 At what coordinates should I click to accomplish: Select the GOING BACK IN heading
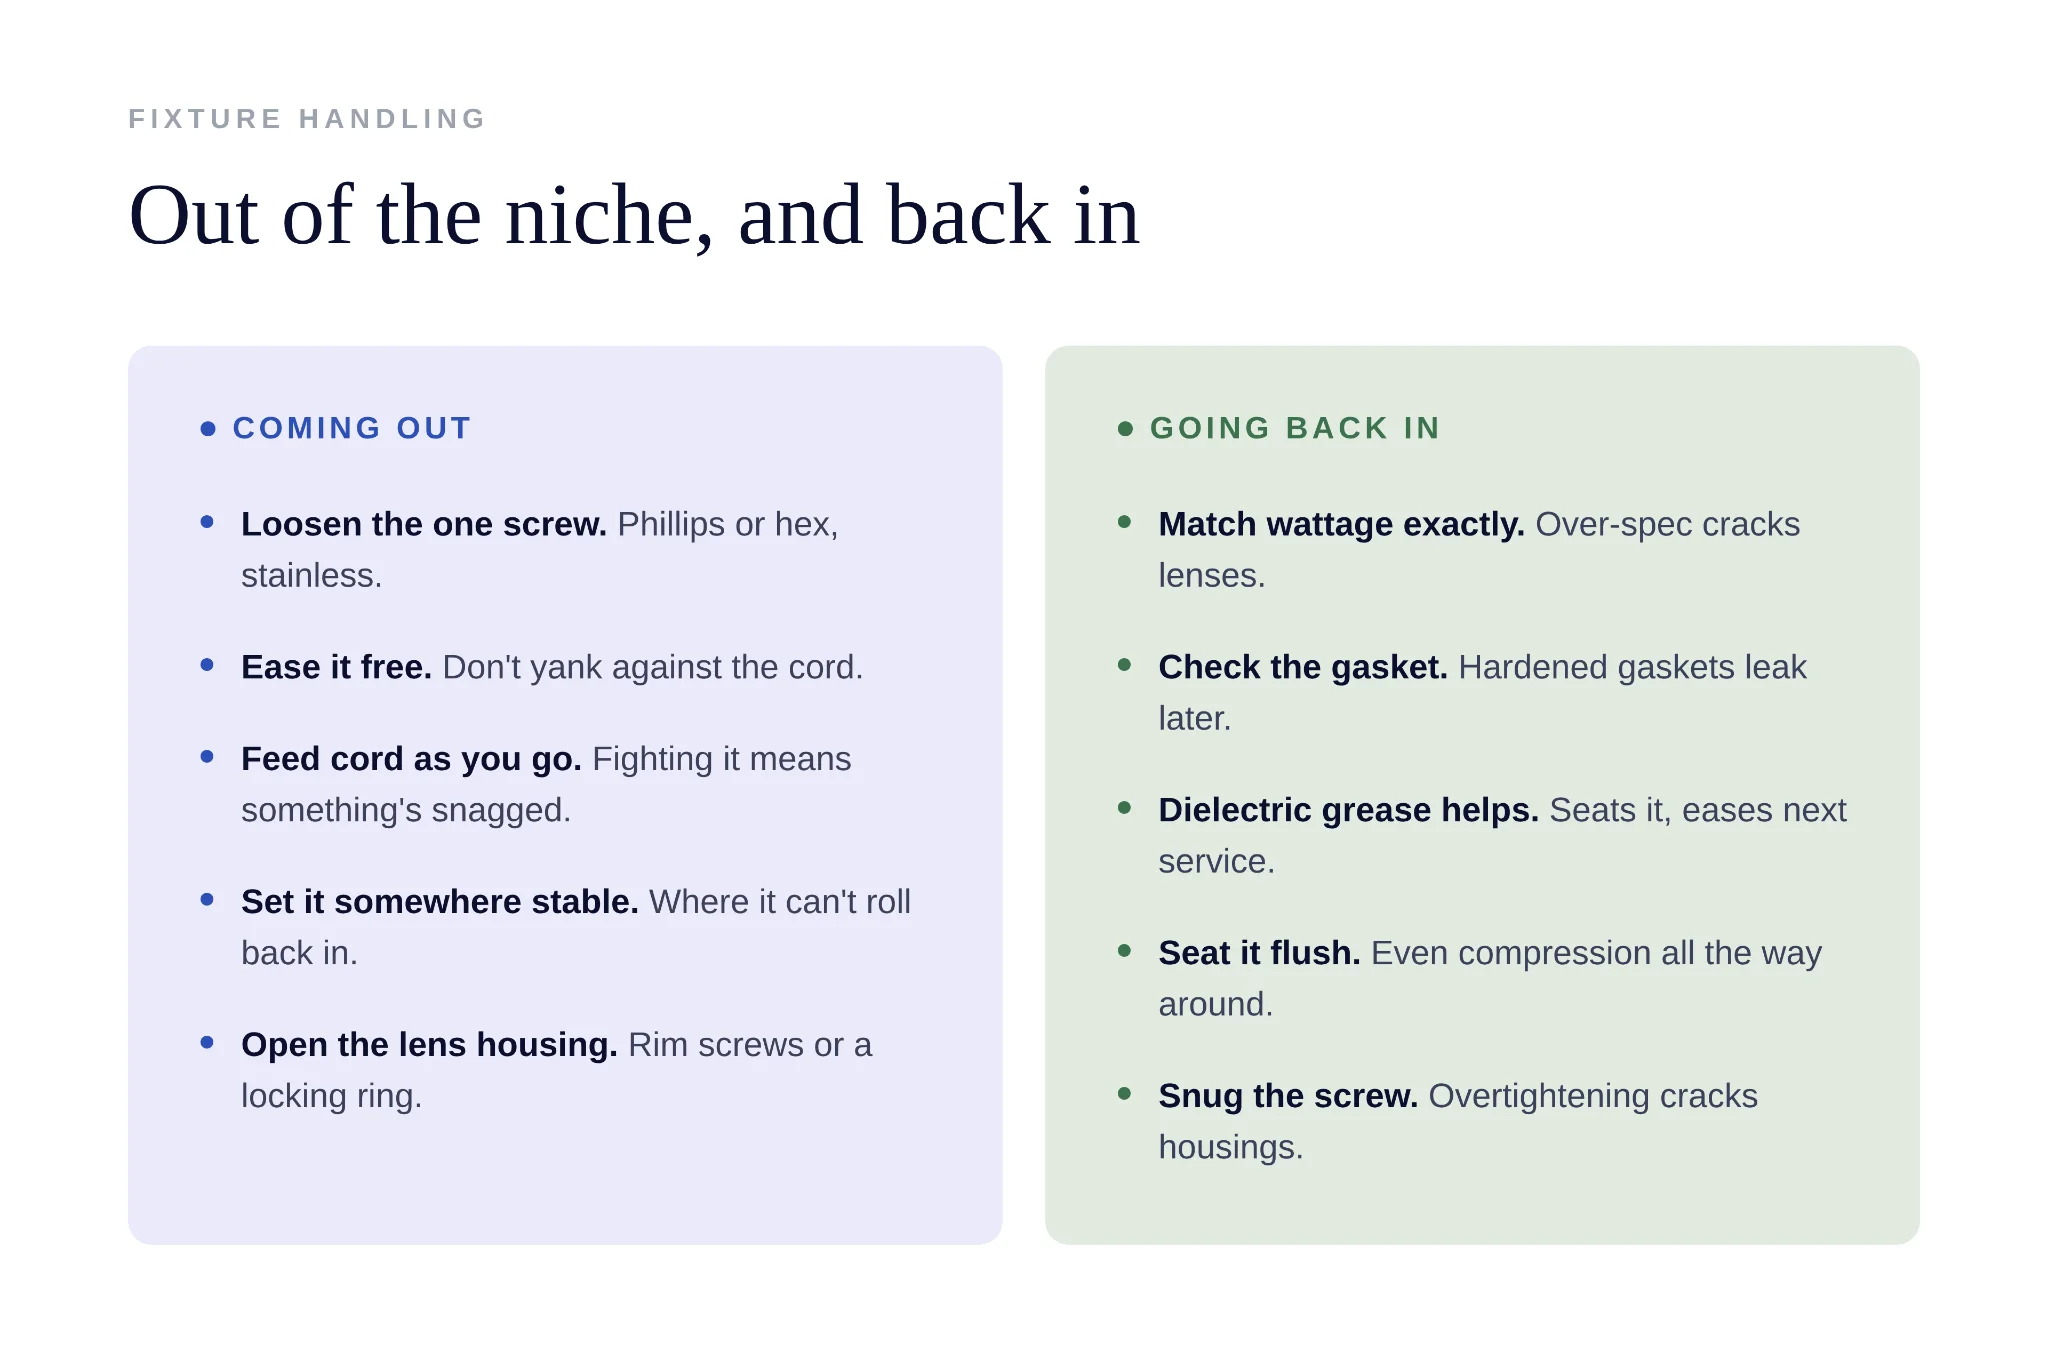point(1295,428)
